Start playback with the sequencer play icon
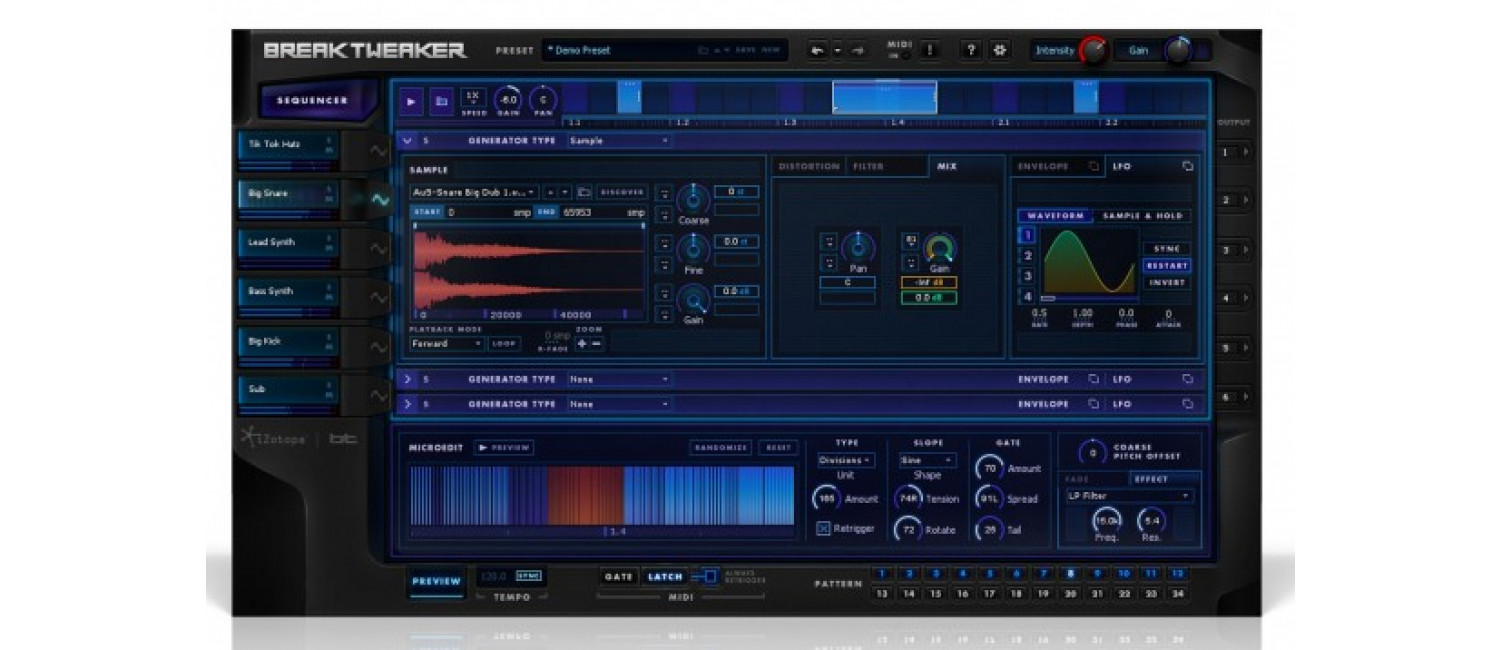The image size is (1500, 650). click(411, 101)
